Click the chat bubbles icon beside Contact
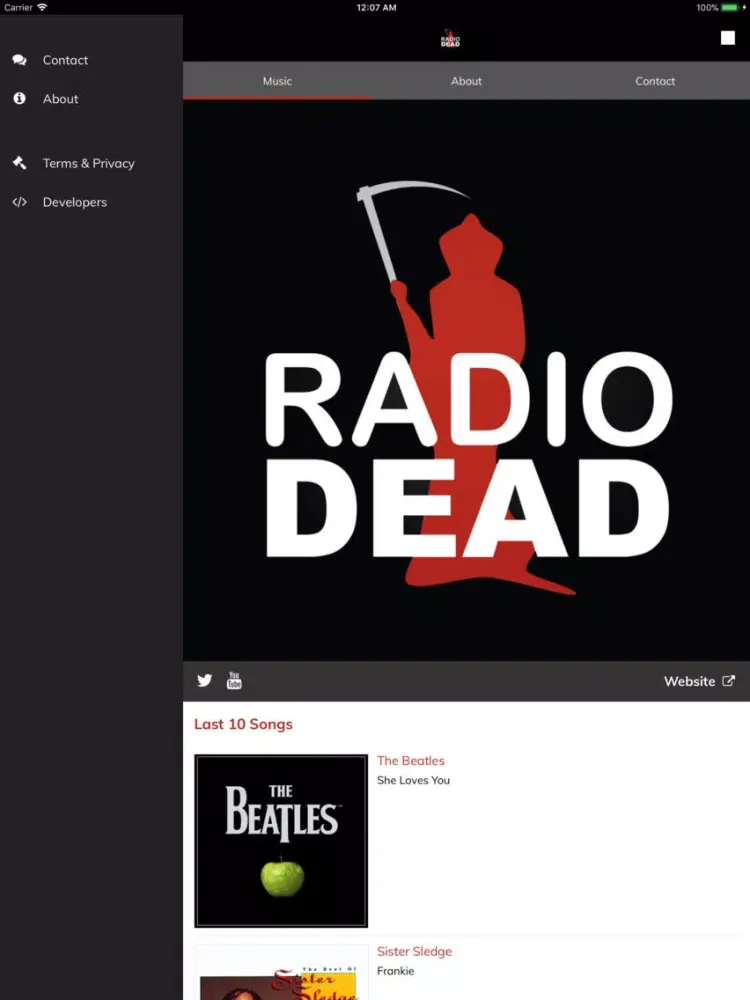The width and height of the screenshot is (750, 1000). click(x=20, y=60)
